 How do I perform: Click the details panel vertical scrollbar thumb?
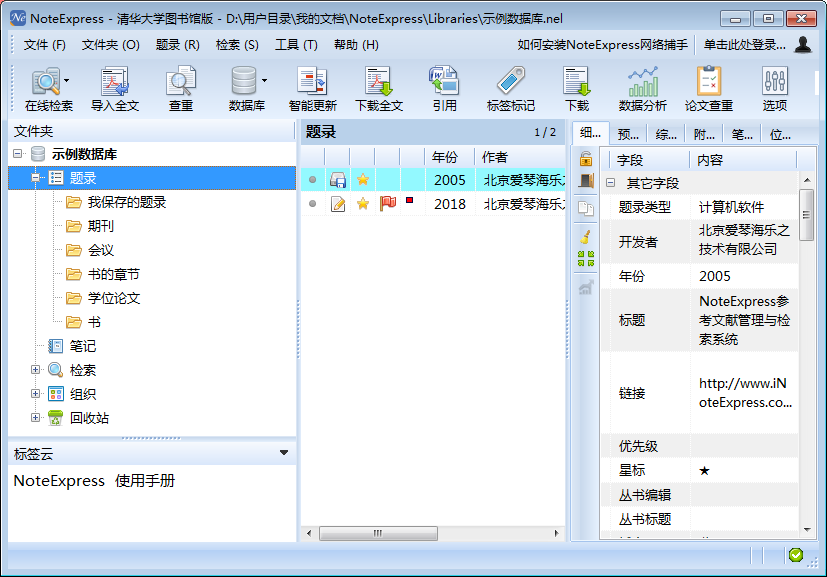(x=806, y=215)
